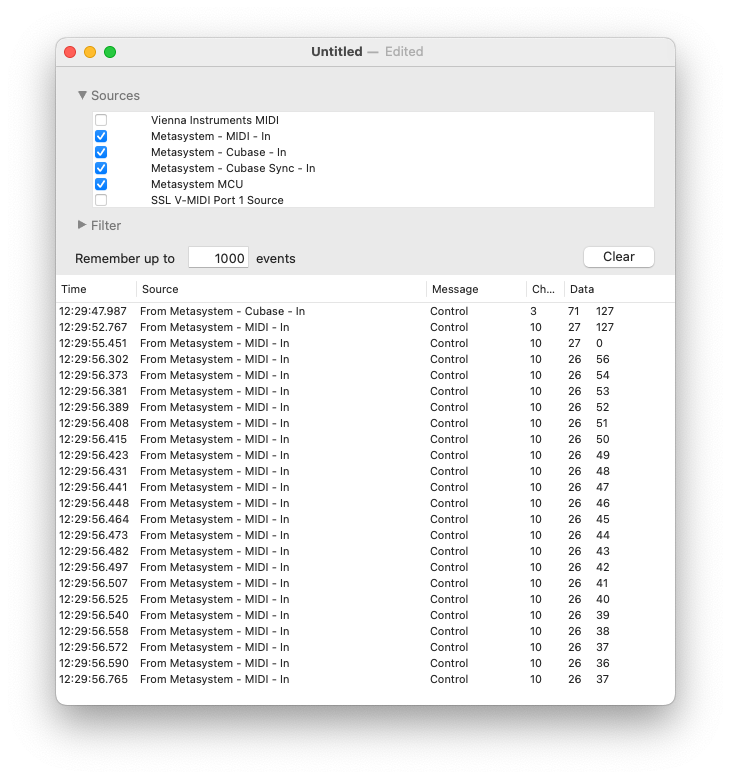Click the Data column header

pyautogui.click(x=619, y=289)
